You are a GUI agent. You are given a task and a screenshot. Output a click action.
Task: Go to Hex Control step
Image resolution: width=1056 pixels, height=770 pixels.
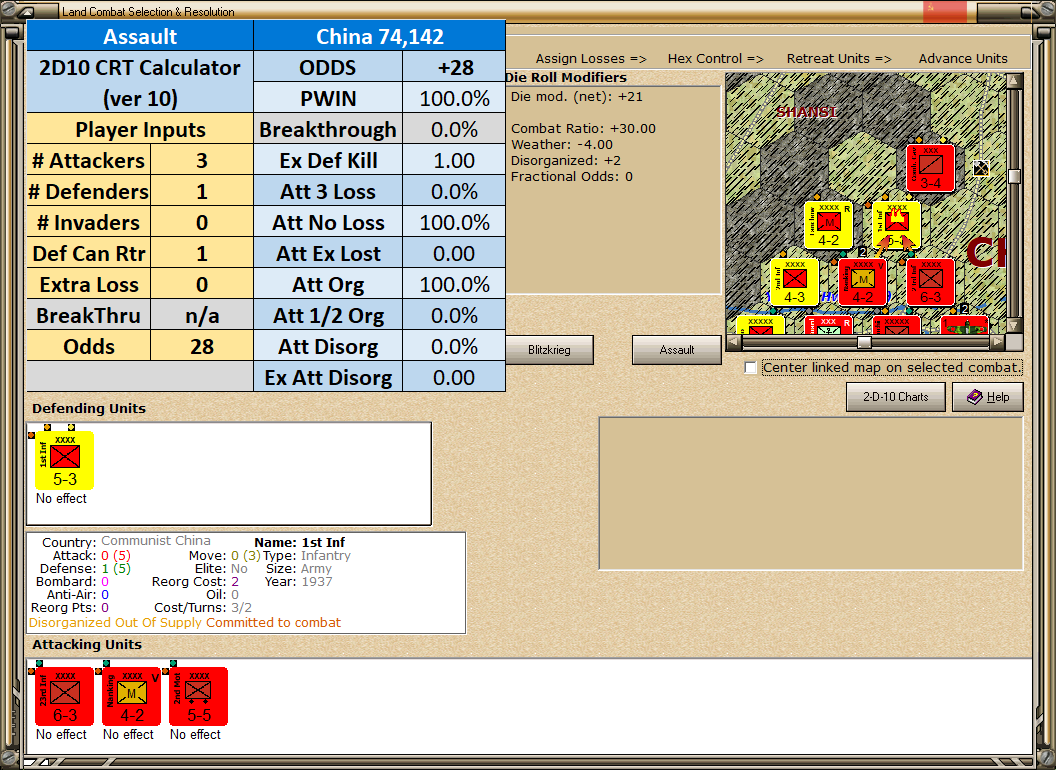click(715, 59)
